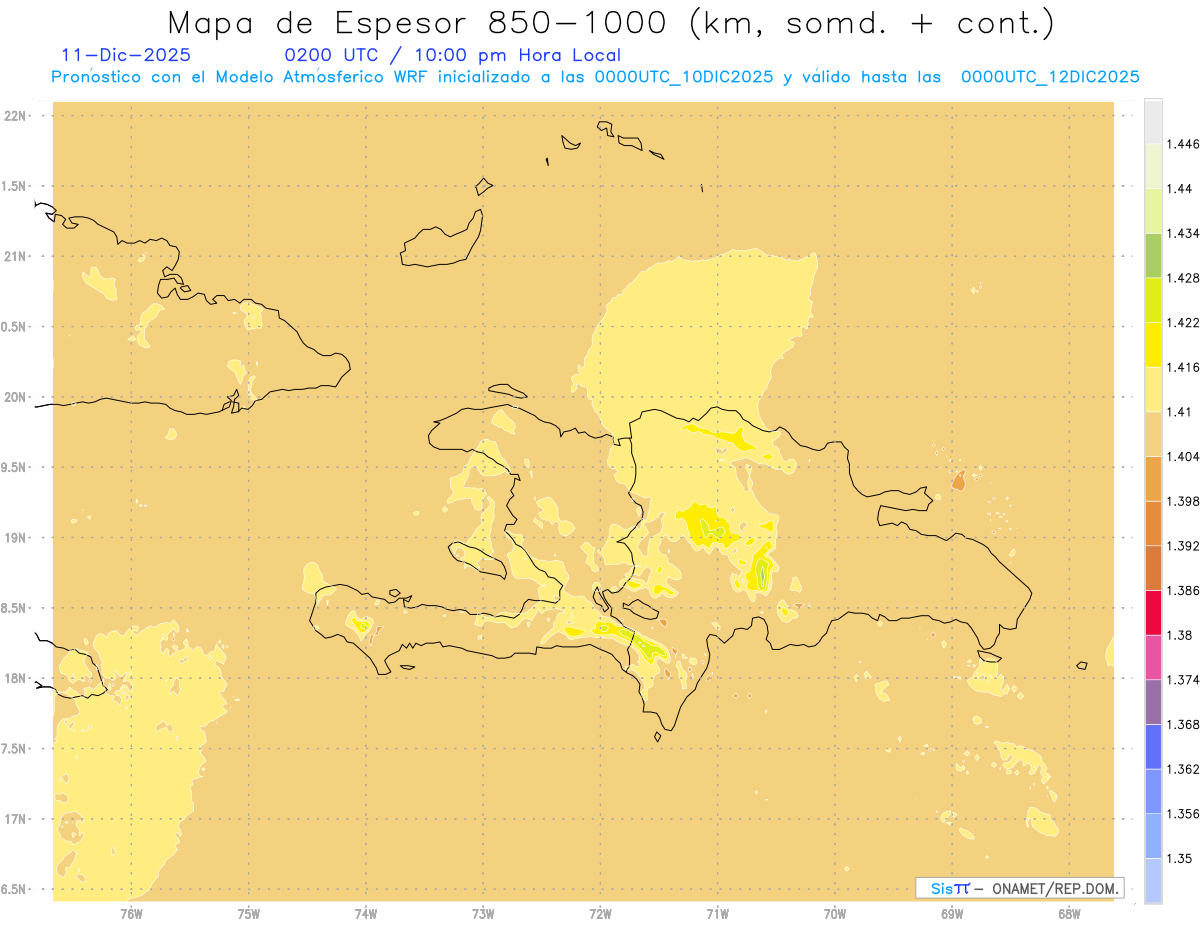
Task: Click the latitude label '19N'
Action: point(15,537)
